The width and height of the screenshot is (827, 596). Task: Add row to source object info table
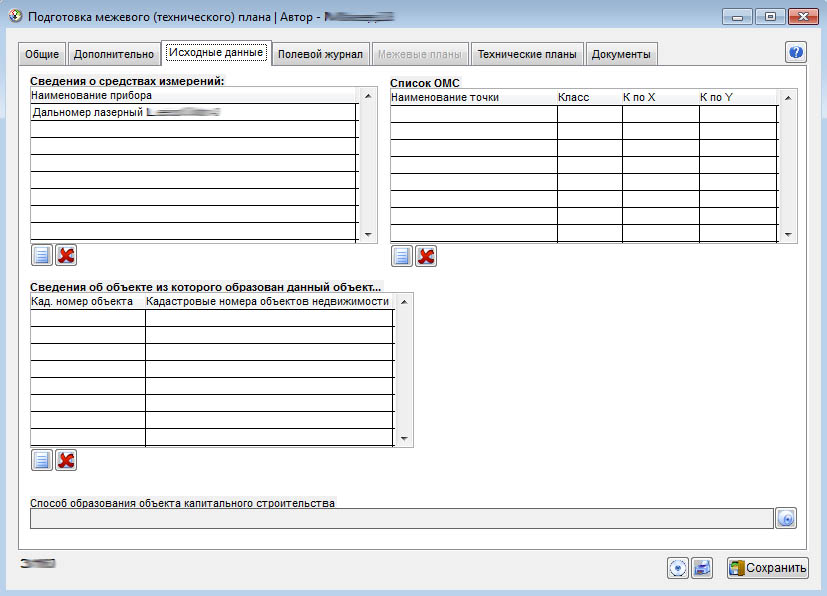click(41, 460)
